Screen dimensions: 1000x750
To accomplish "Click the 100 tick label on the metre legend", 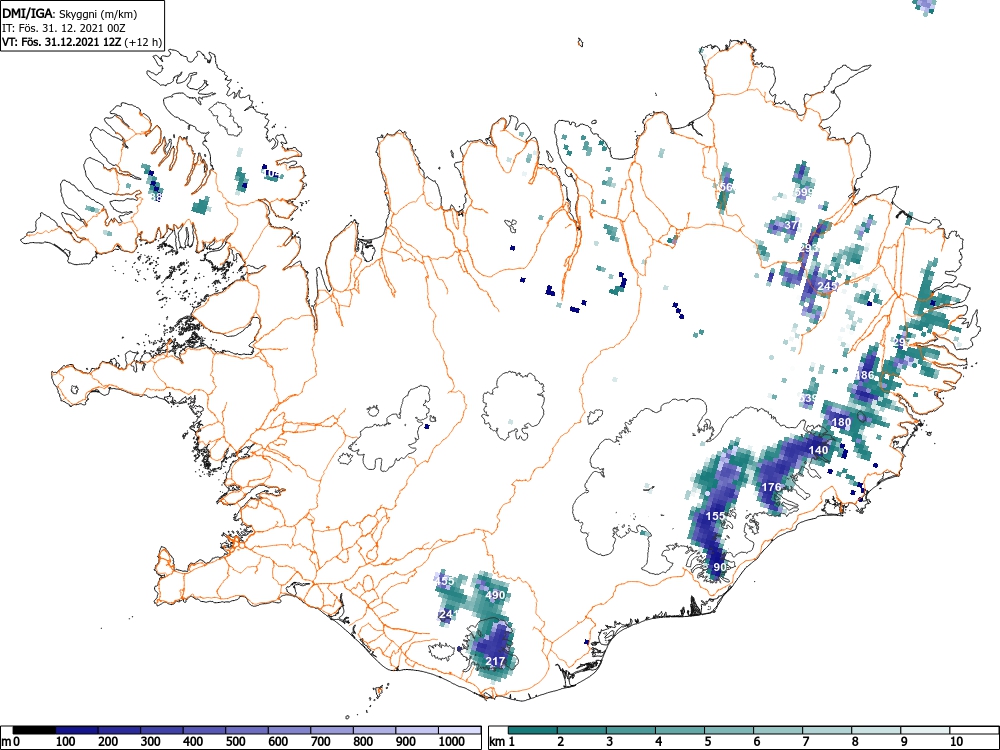I will 66,742.
